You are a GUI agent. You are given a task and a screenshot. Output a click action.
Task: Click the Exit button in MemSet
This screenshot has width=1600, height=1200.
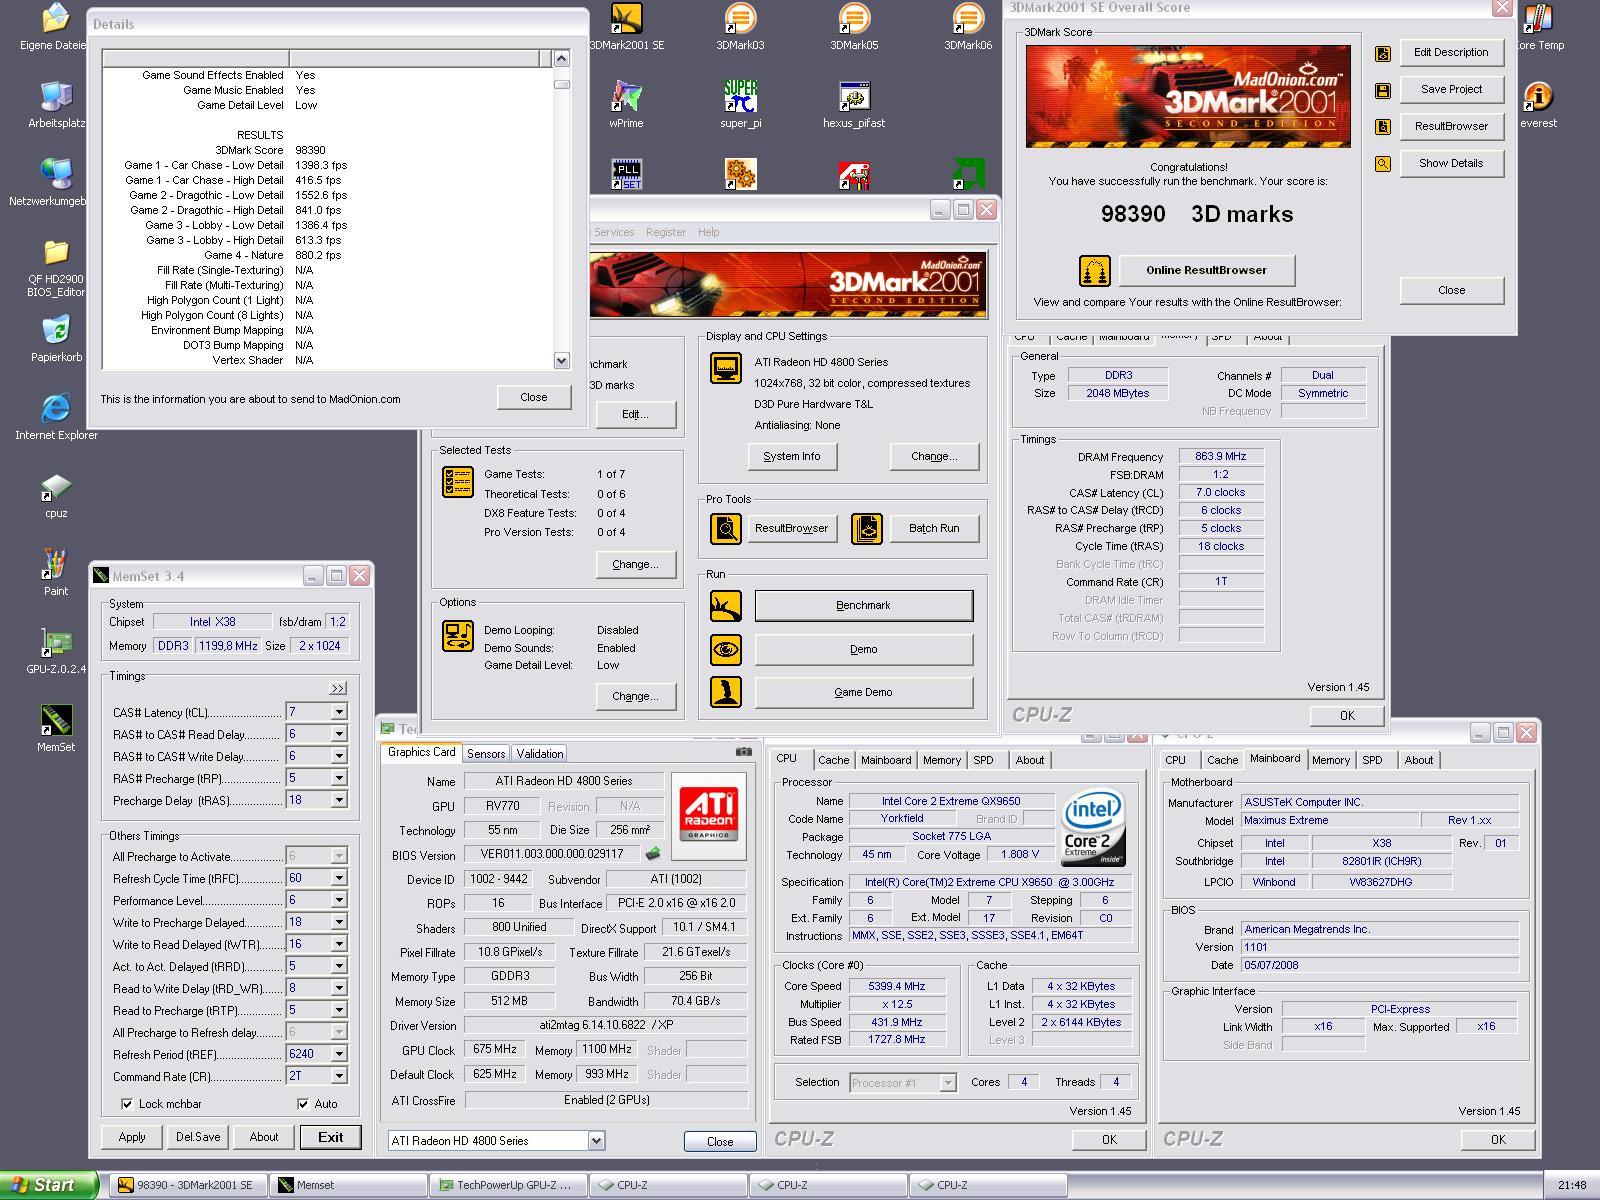[x=330, y=1137]
